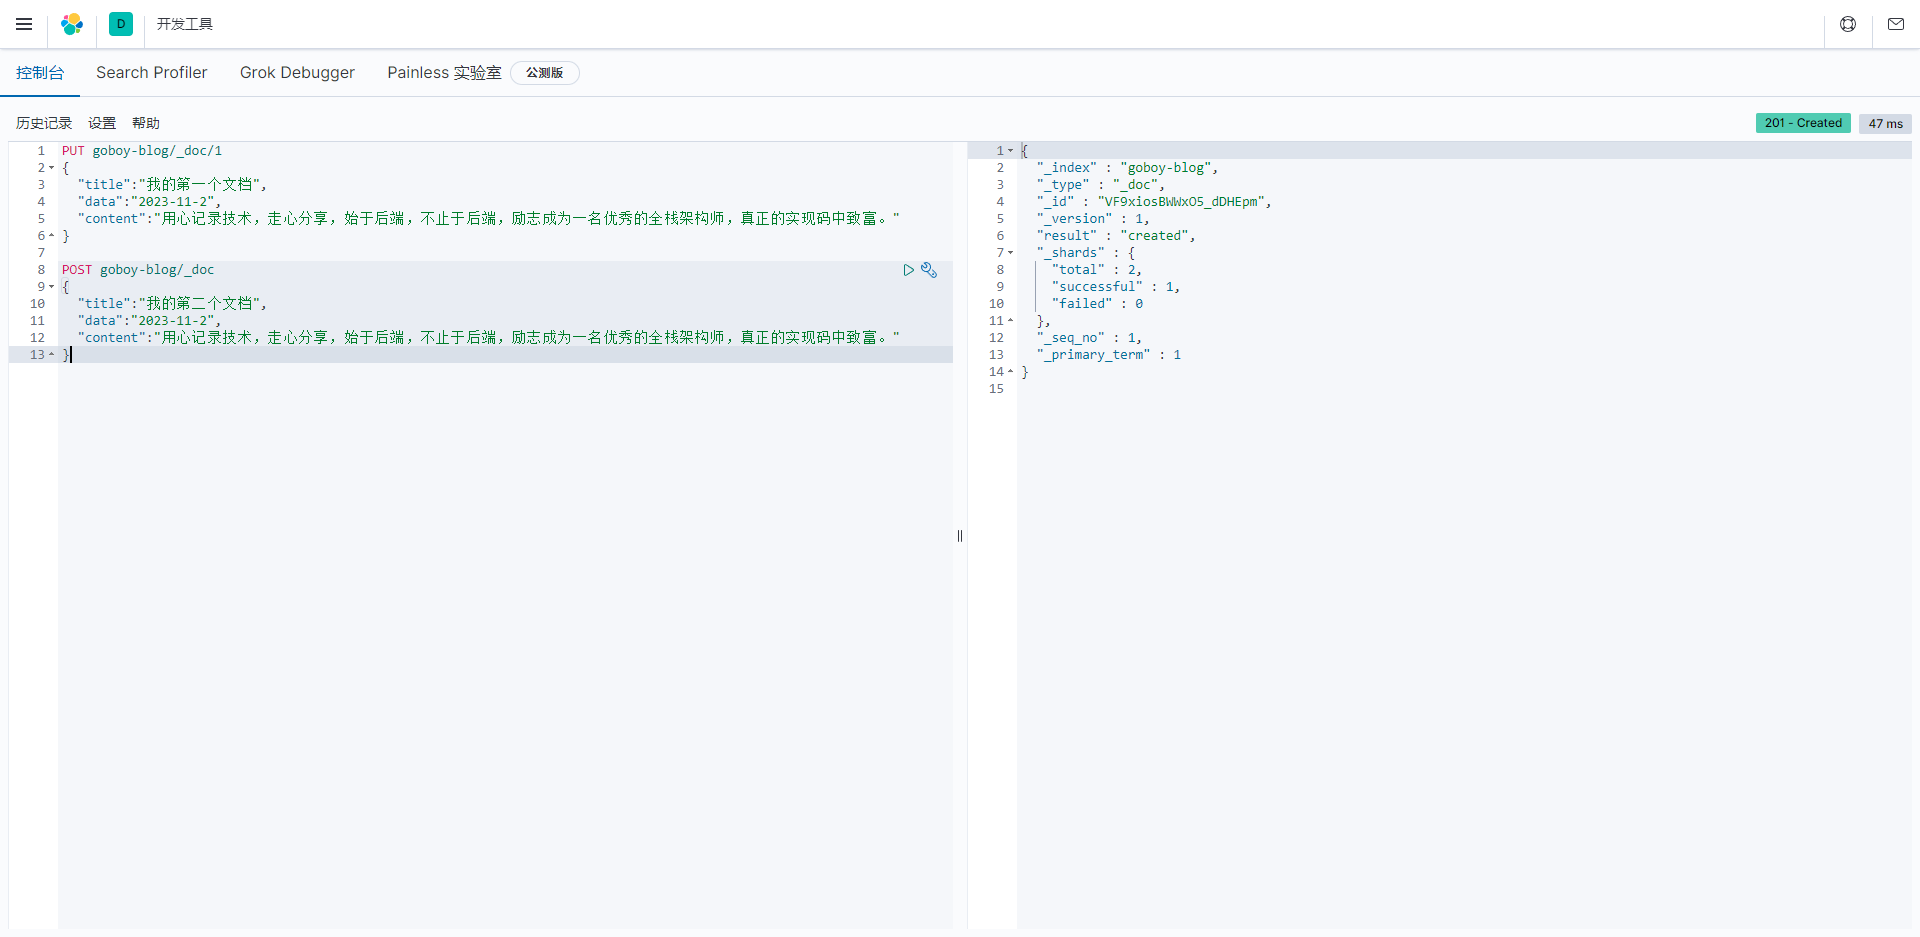Open 历史记录 history panel

pos(44,123)
